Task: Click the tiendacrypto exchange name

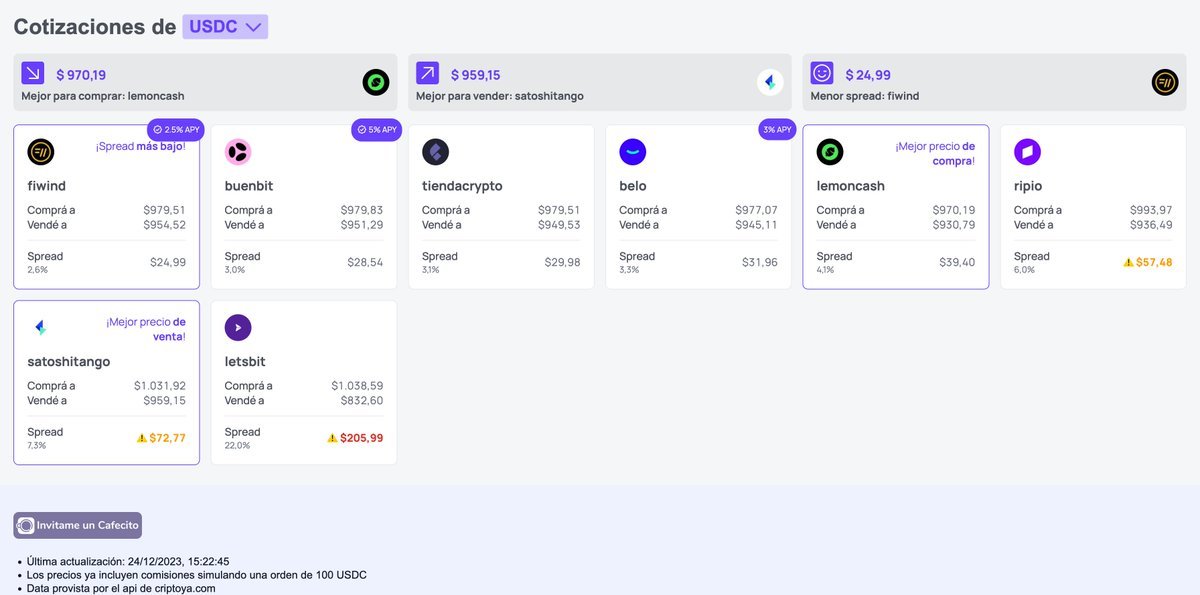Action: pos(462,186)
